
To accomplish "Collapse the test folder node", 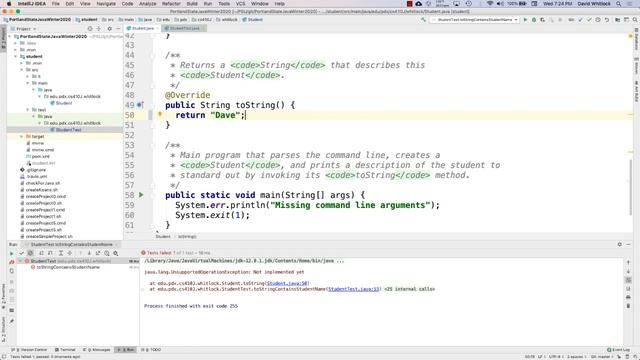I will pyautogui.click(x=28, y=110).
